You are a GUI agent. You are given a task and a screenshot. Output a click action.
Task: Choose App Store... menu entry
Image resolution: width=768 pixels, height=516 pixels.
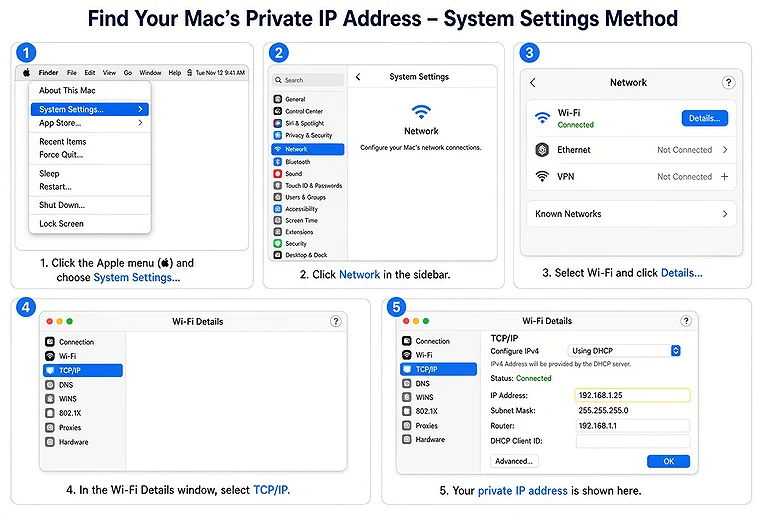pyautogui.click(x=90, y=123)
